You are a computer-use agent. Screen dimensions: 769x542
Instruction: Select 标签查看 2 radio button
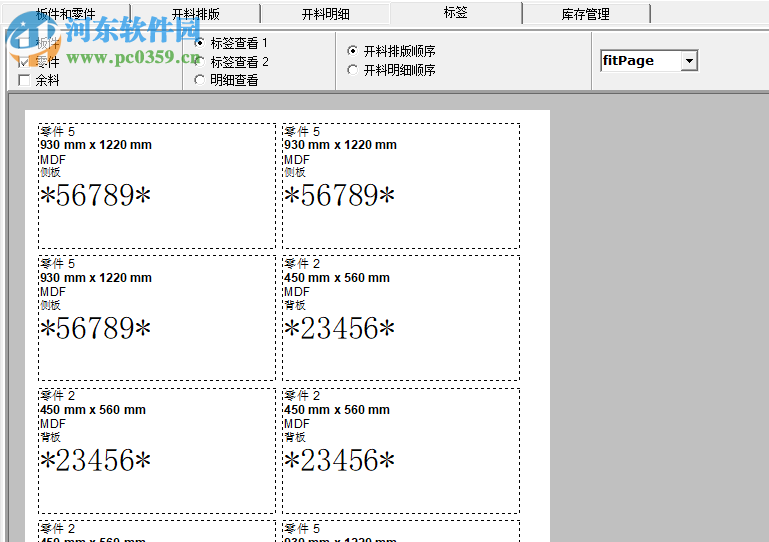click(200, 62)
